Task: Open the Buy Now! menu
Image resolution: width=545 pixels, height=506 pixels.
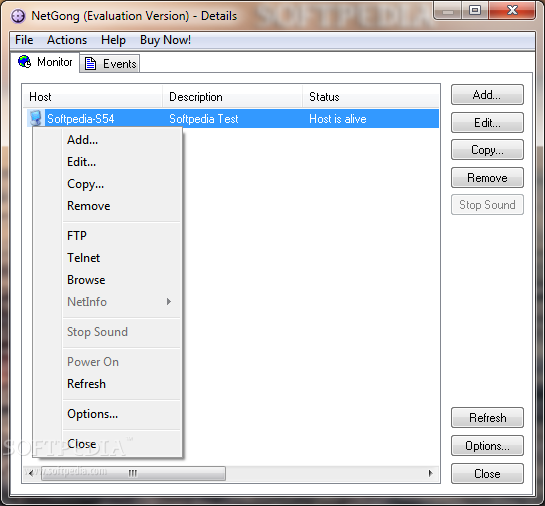Action: click(165, 40)
